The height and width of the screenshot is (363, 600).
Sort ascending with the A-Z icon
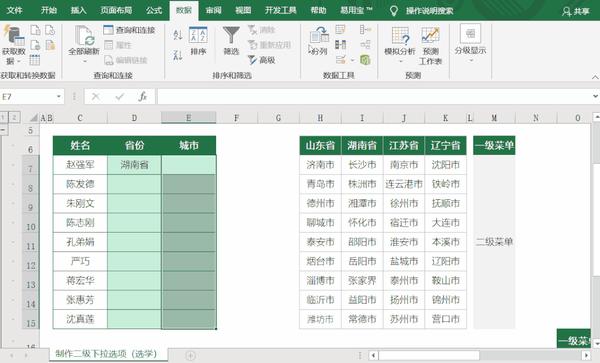coord(178,35)
